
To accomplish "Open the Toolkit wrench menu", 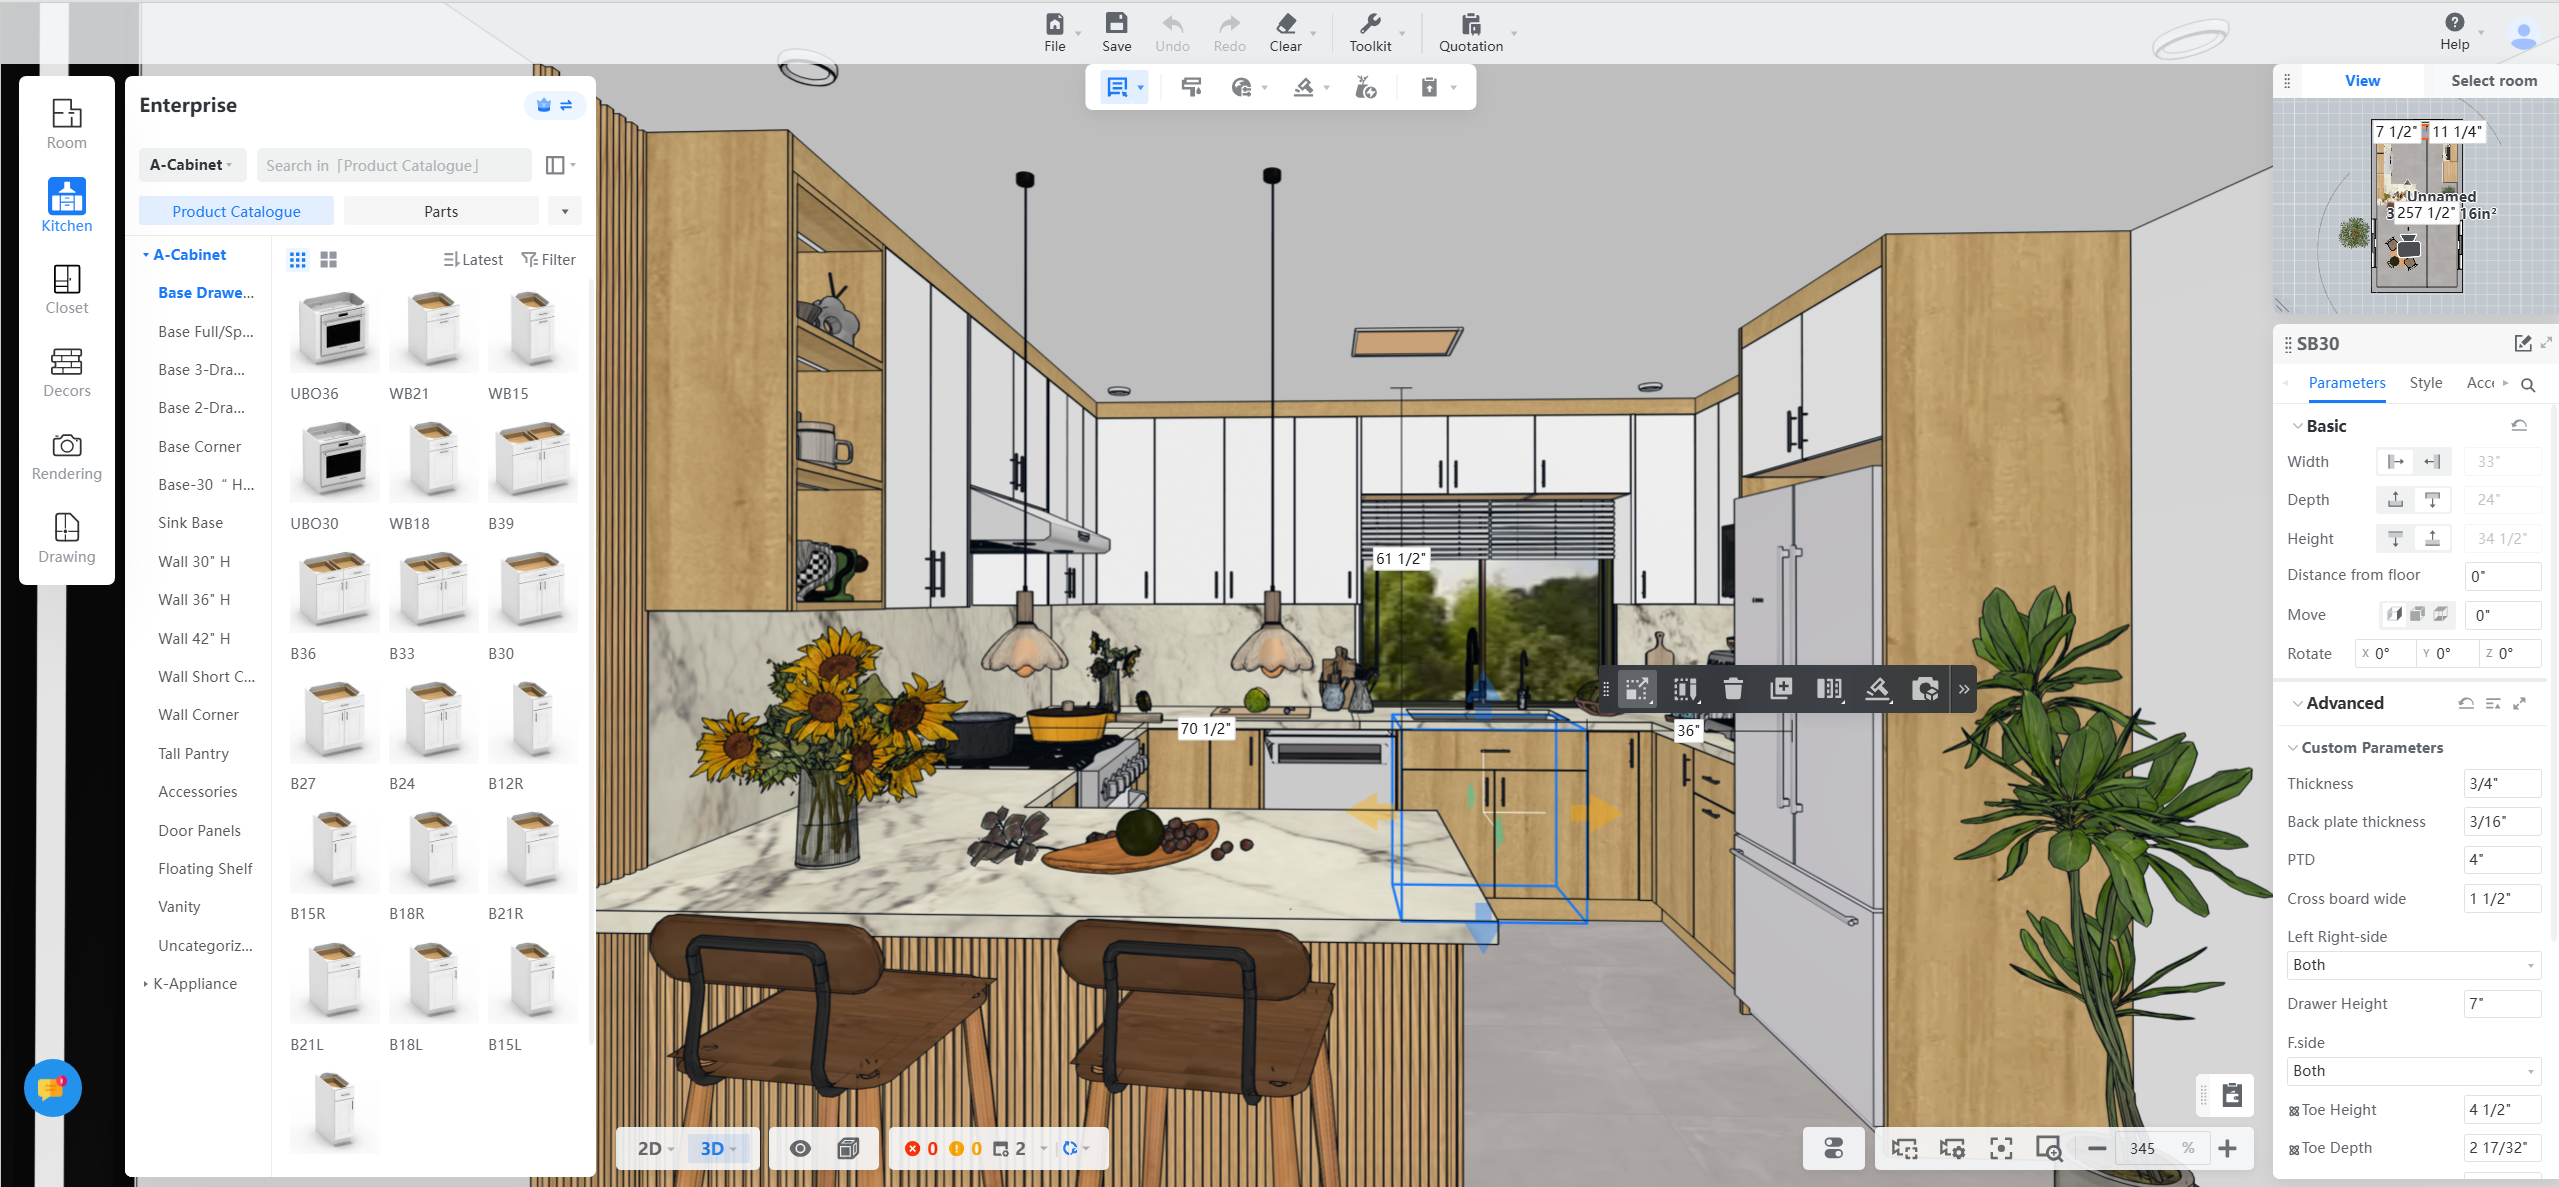I will [x=1370, y=32].
